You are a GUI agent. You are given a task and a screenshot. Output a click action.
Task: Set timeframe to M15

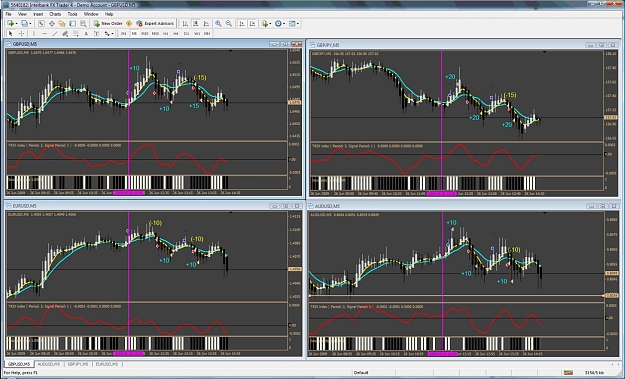click(x=145, y=33)
